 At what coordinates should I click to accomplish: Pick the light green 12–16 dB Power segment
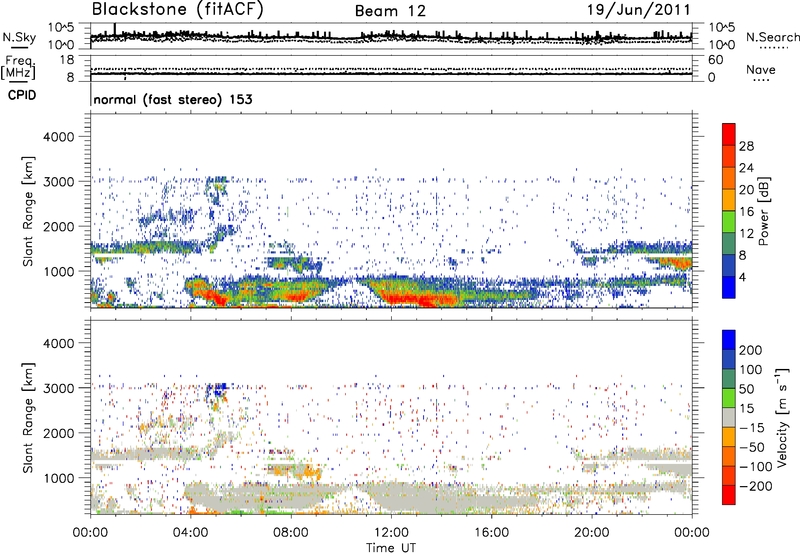729,222
